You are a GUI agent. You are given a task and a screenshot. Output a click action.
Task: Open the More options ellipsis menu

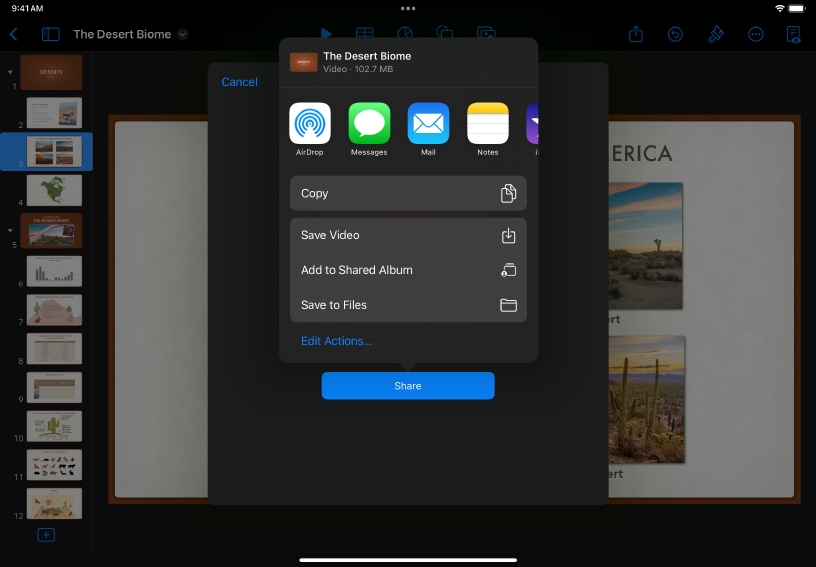755,34
